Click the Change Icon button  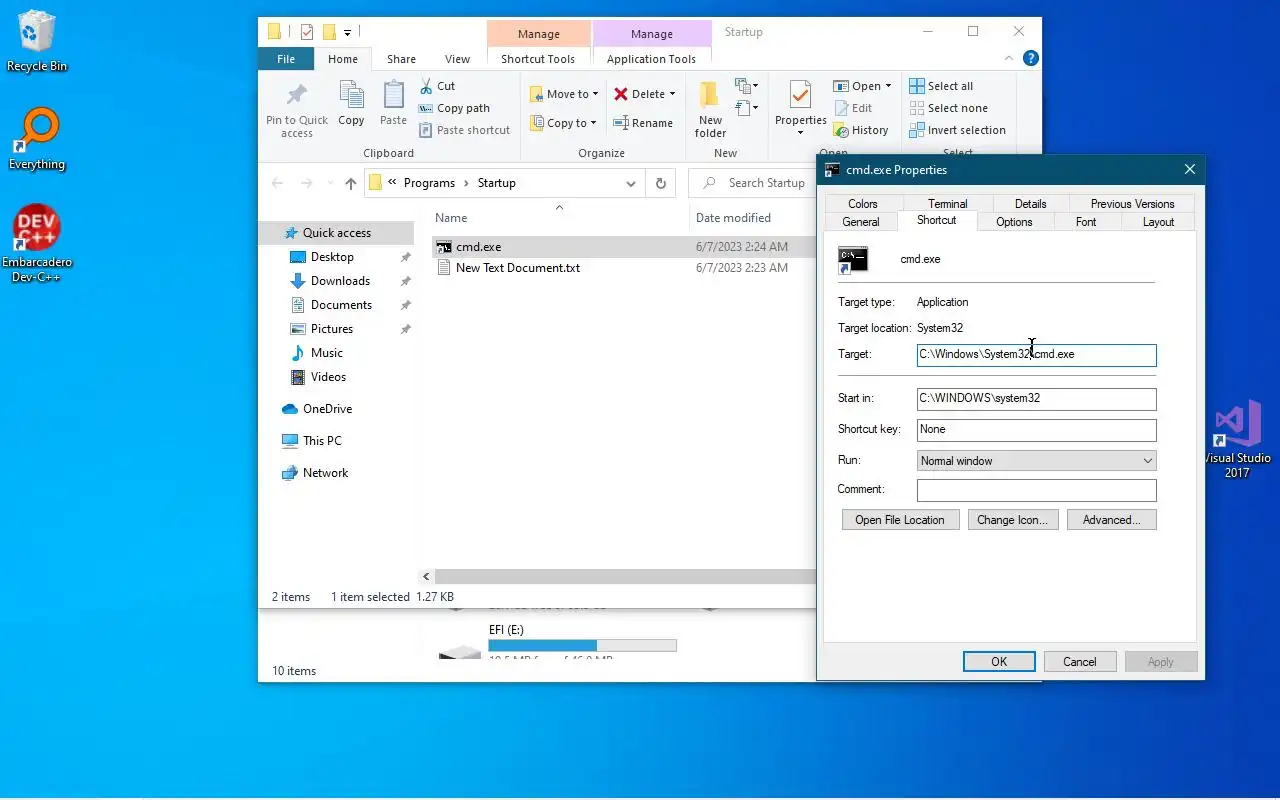[1013, 520]
